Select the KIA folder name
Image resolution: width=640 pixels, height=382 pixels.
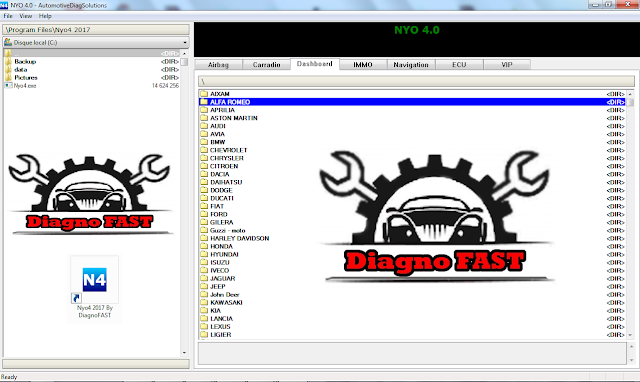tap(216, 311)
